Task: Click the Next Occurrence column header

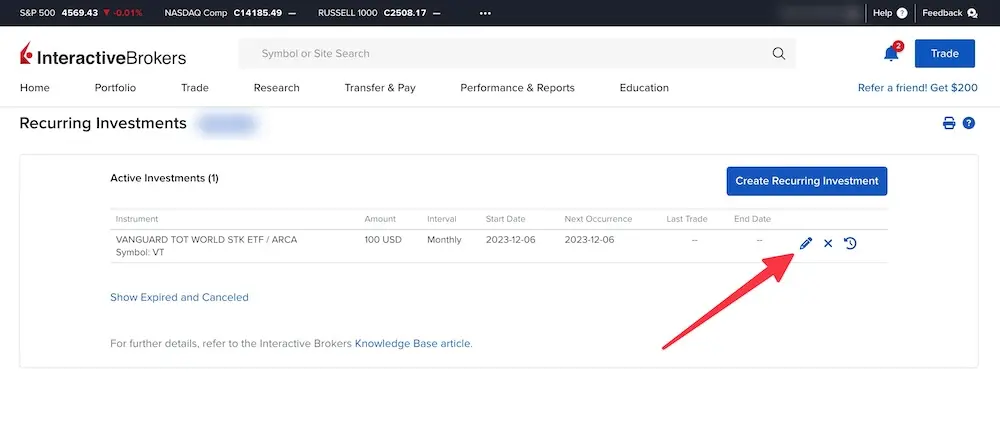Action: (x=598, y=219)
